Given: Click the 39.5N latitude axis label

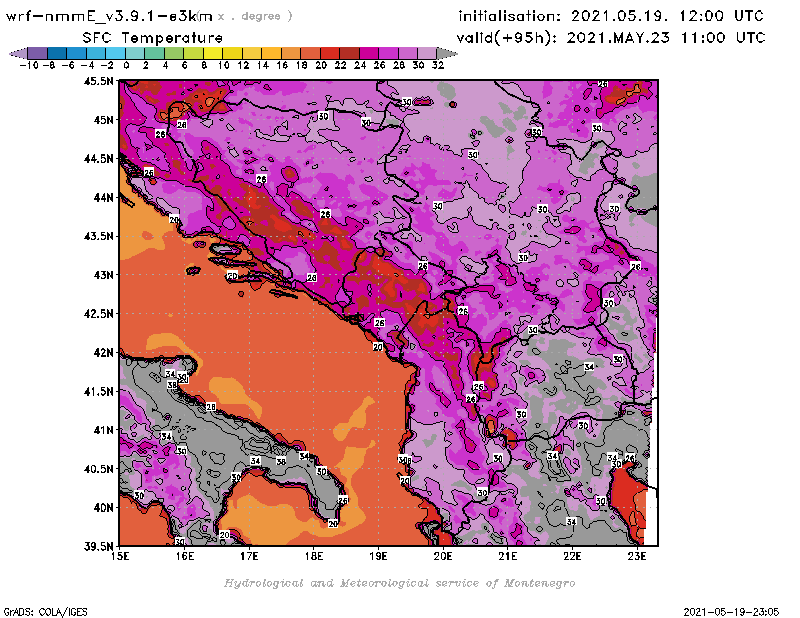Looking at the screenshot, I should (98, 546).
